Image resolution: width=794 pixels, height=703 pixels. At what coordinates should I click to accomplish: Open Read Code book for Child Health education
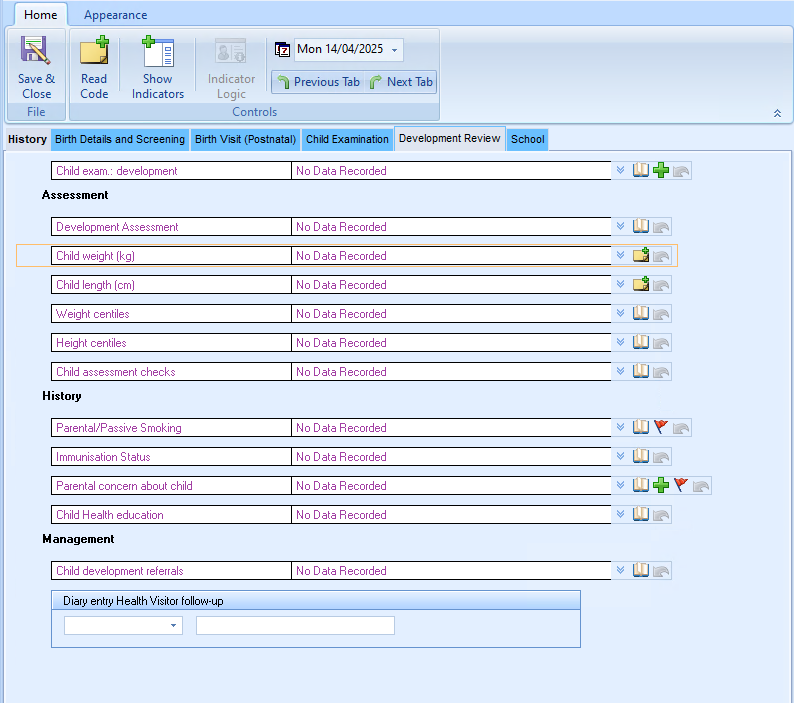tap(641, 514)
